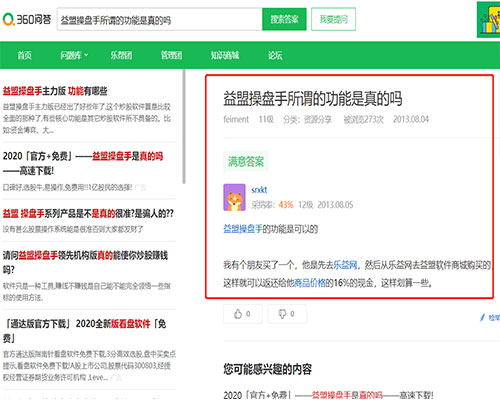Screen dimensions: 500x400
Task: Focus the search input field
Action: coord(160,19)
